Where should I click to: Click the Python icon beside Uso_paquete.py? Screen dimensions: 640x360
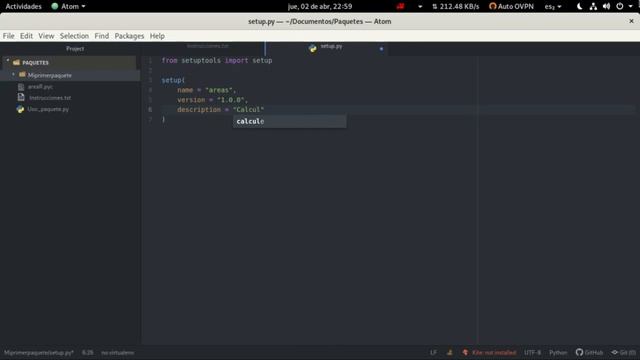(20, 109)
